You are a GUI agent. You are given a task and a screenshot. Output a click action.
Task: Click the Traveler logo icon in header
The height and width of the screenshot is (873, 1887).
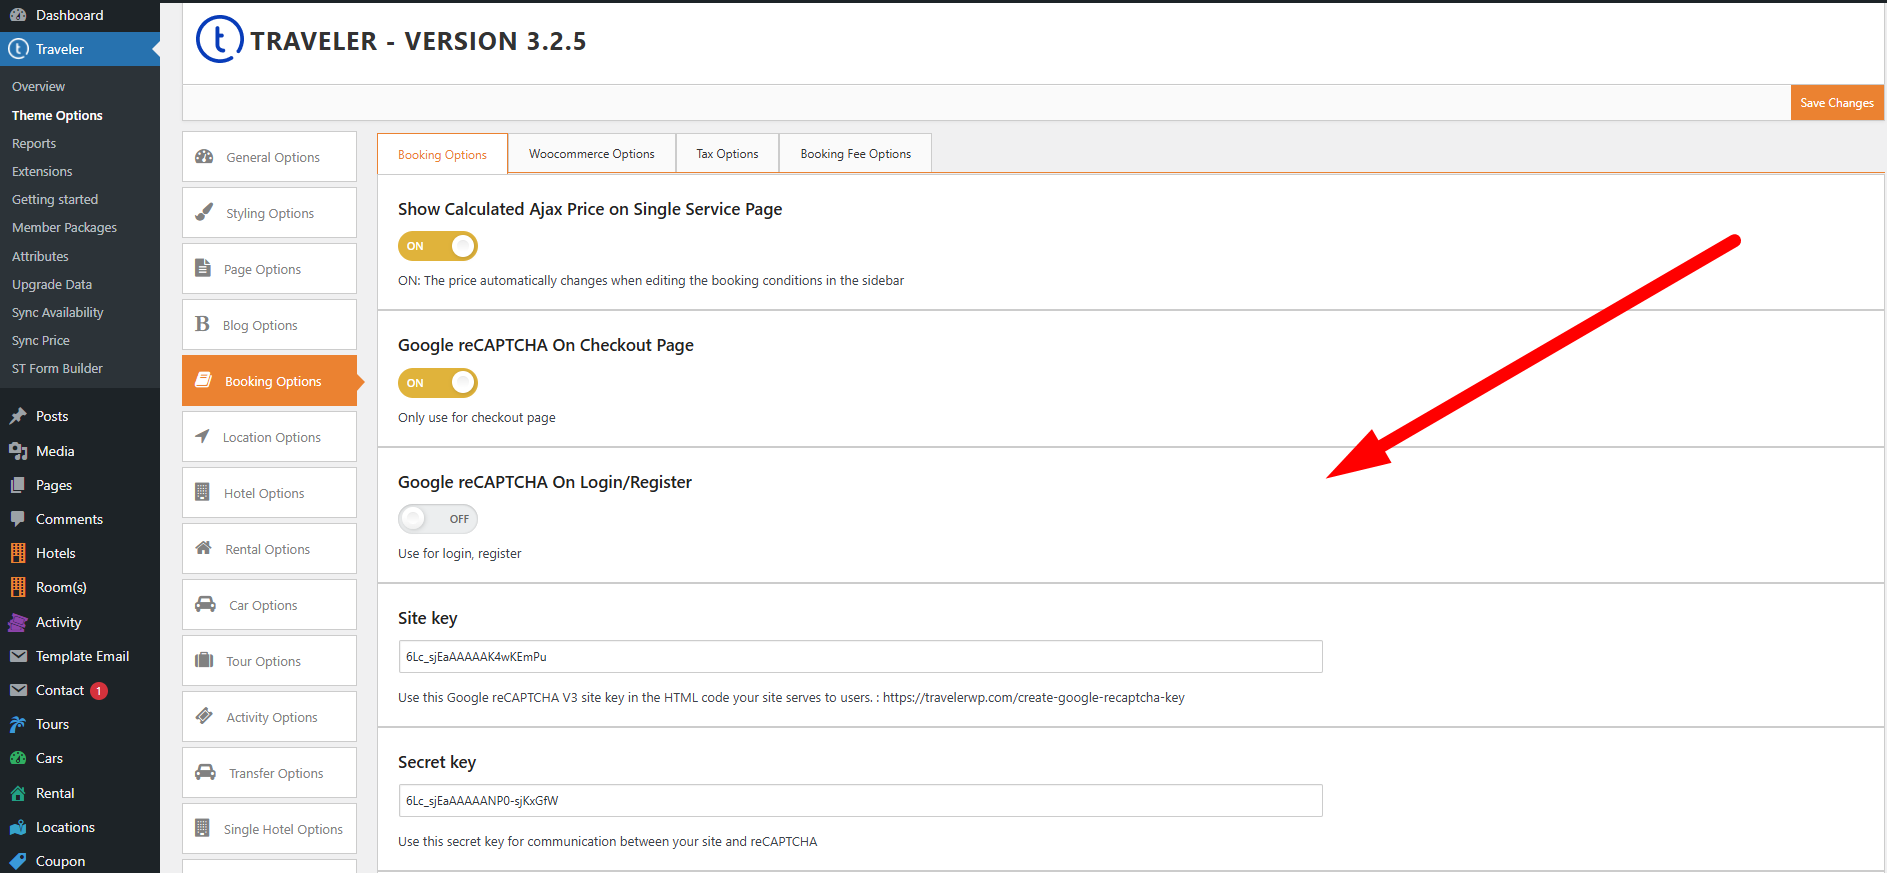(x=219, y=40)
